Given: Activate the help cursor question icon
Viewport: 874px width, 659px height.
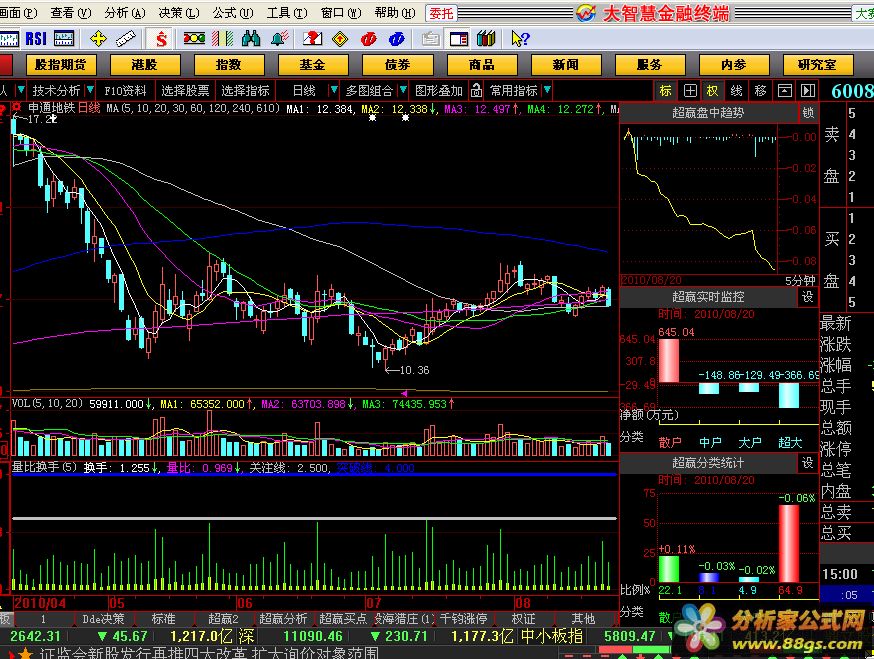Looking at the screenshot, I should [x=520, y=38].
